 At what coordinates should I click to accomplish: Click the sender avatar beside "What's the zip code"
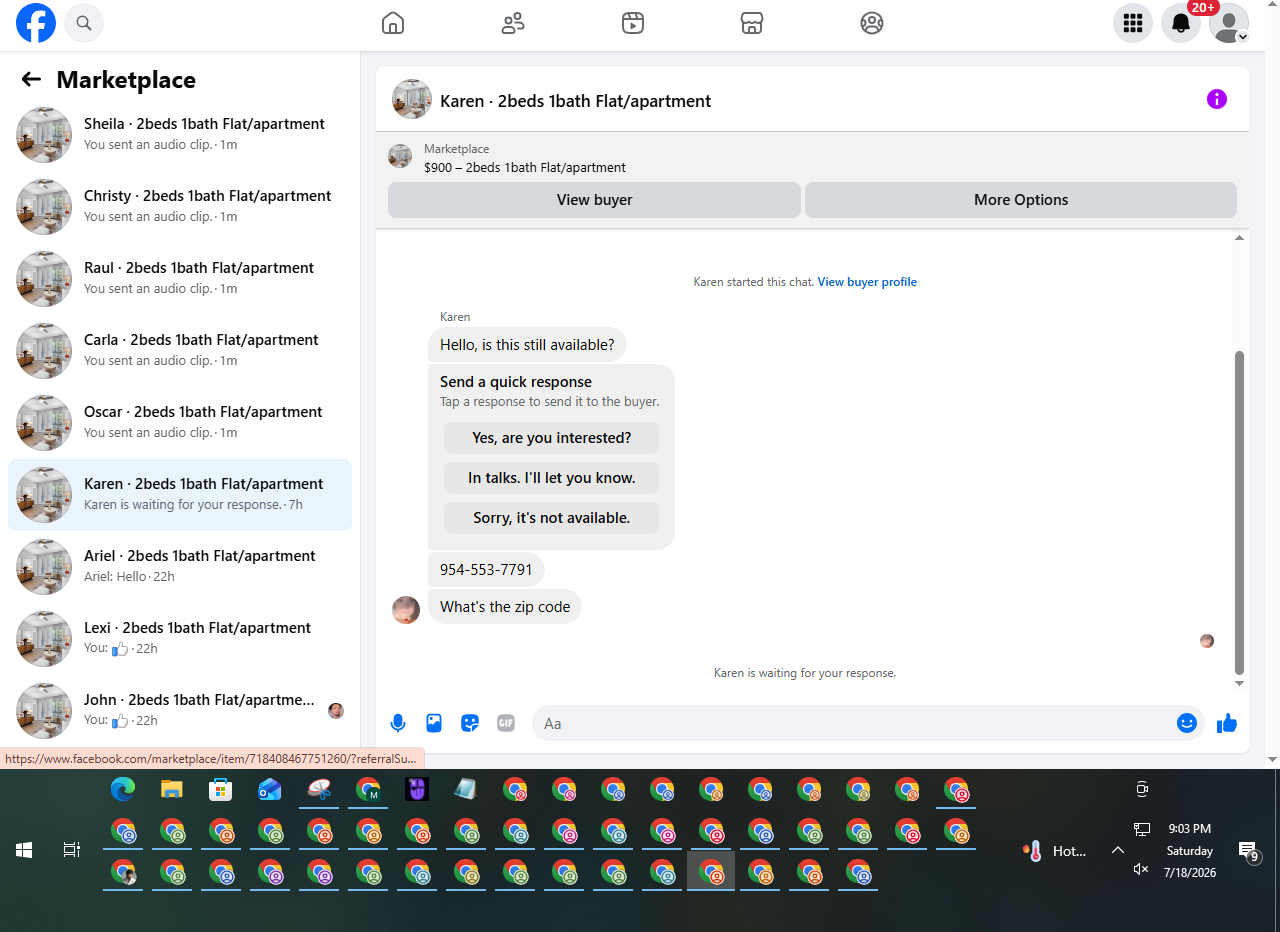point(406,610)
